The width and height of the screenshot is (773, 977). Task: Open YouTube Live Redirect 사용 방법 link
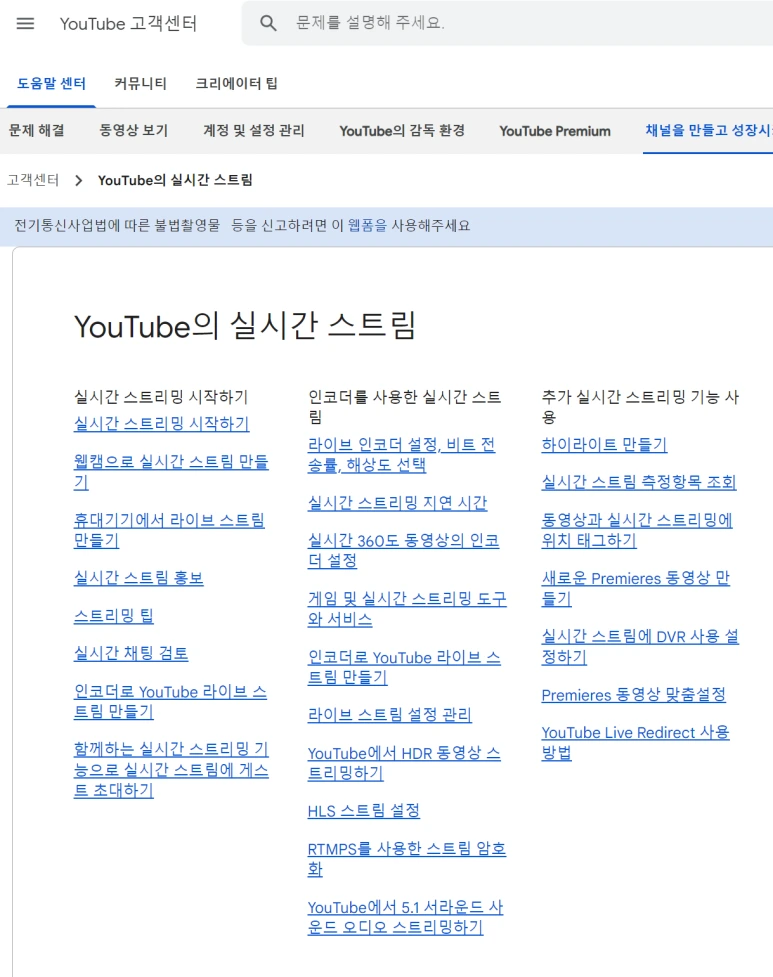[635, 742]
